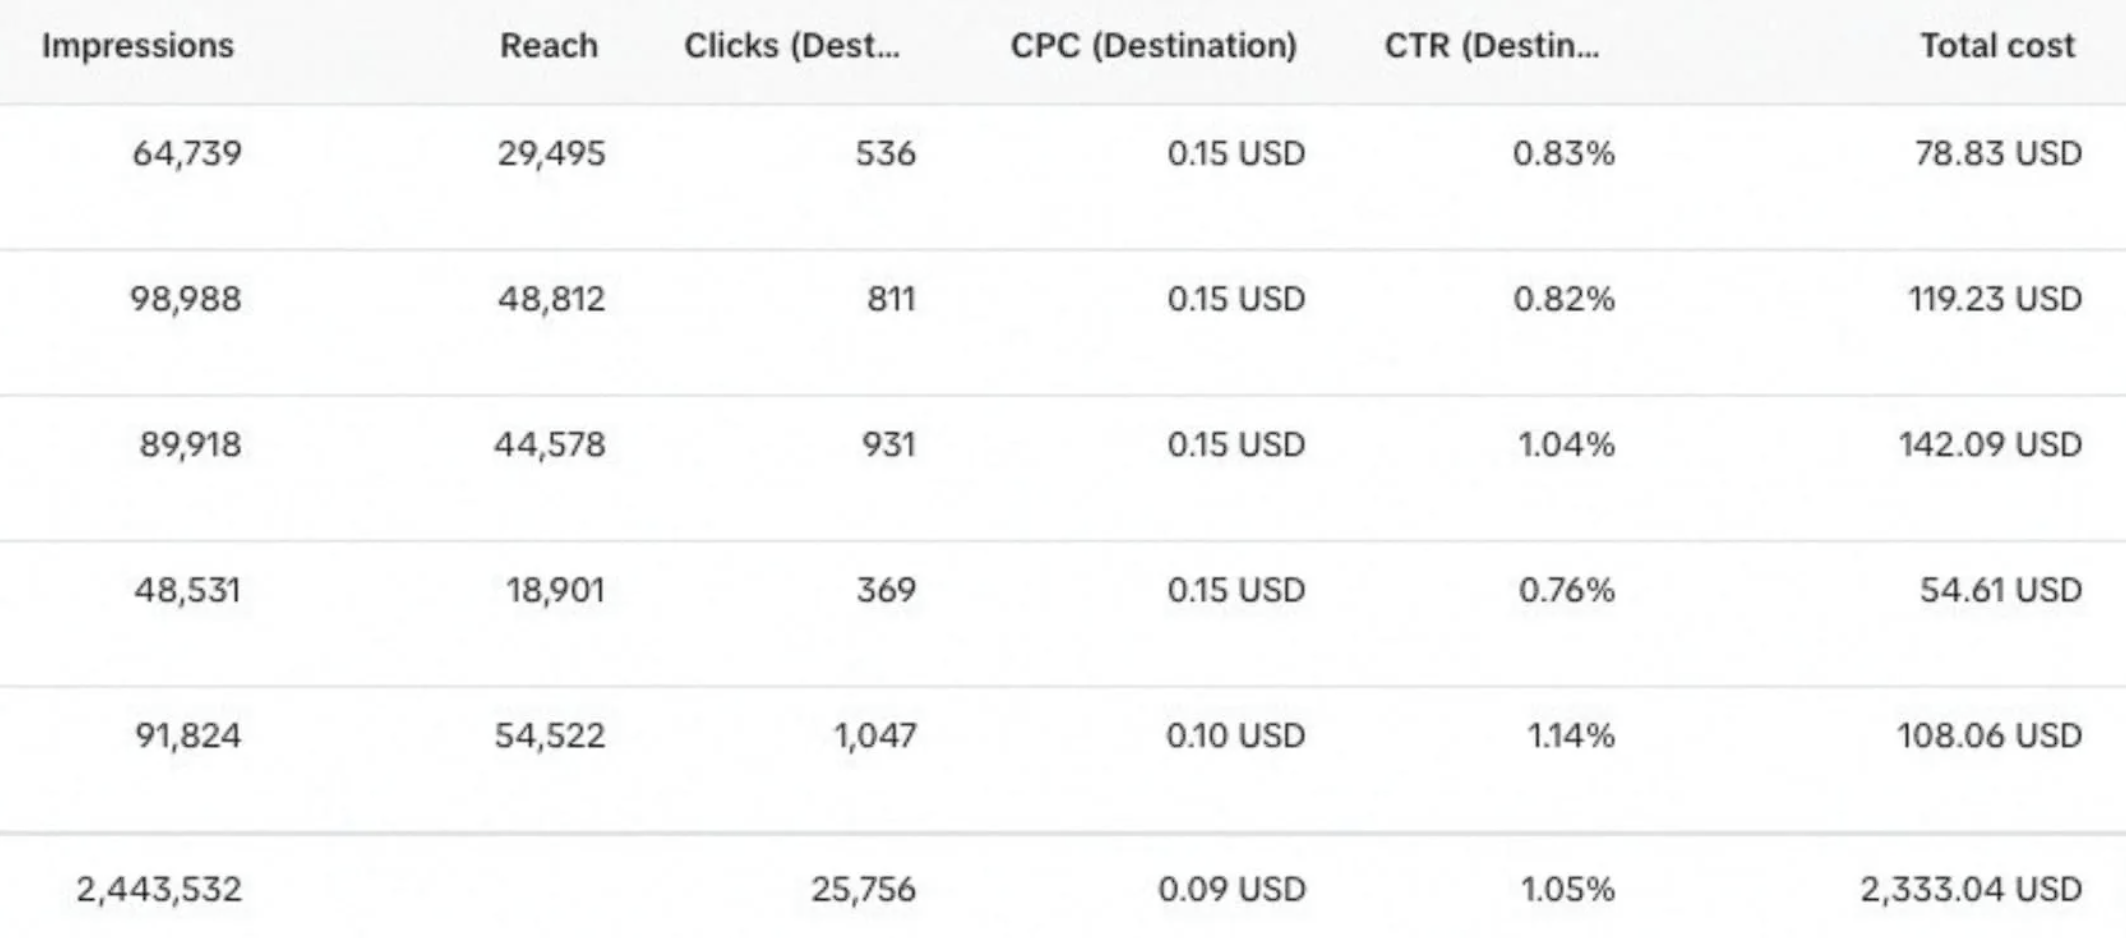Select the truncated Clicks (Dest... column header
Screen dimensions: 2126x938
(x=791, y=46)
